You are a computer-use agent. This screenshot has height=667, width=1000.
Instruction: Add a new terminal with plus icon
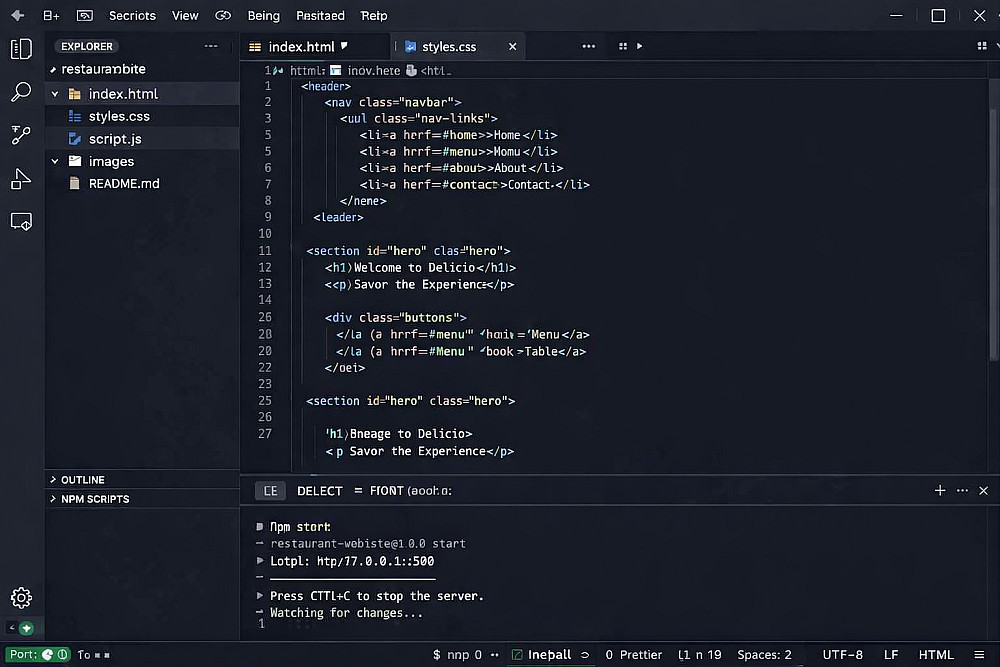940,490
